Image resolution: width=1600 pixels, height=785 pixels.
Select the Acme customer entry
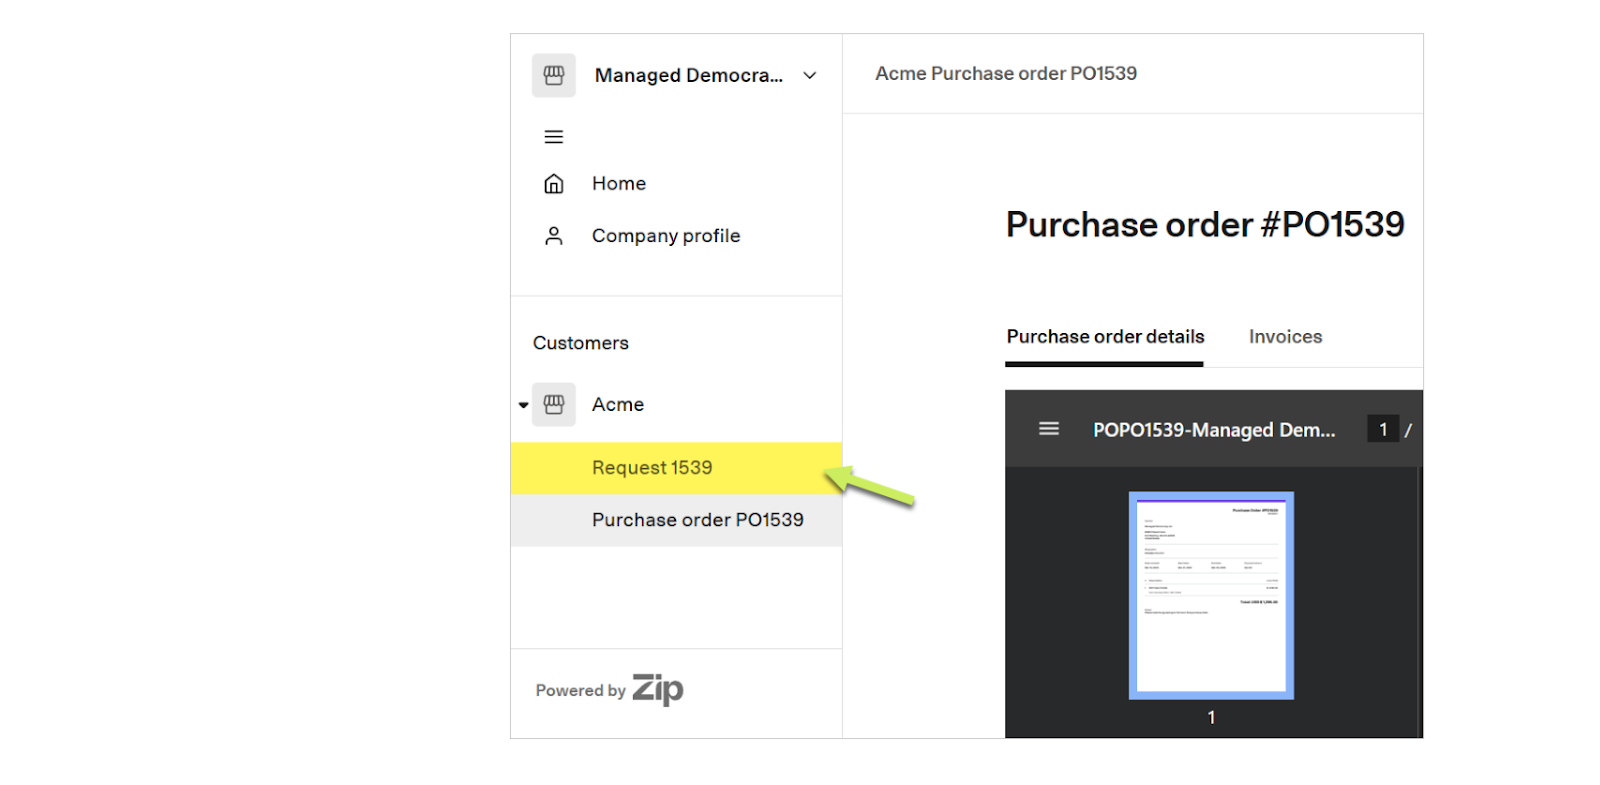pyautogui.click(x=618, y=404)
